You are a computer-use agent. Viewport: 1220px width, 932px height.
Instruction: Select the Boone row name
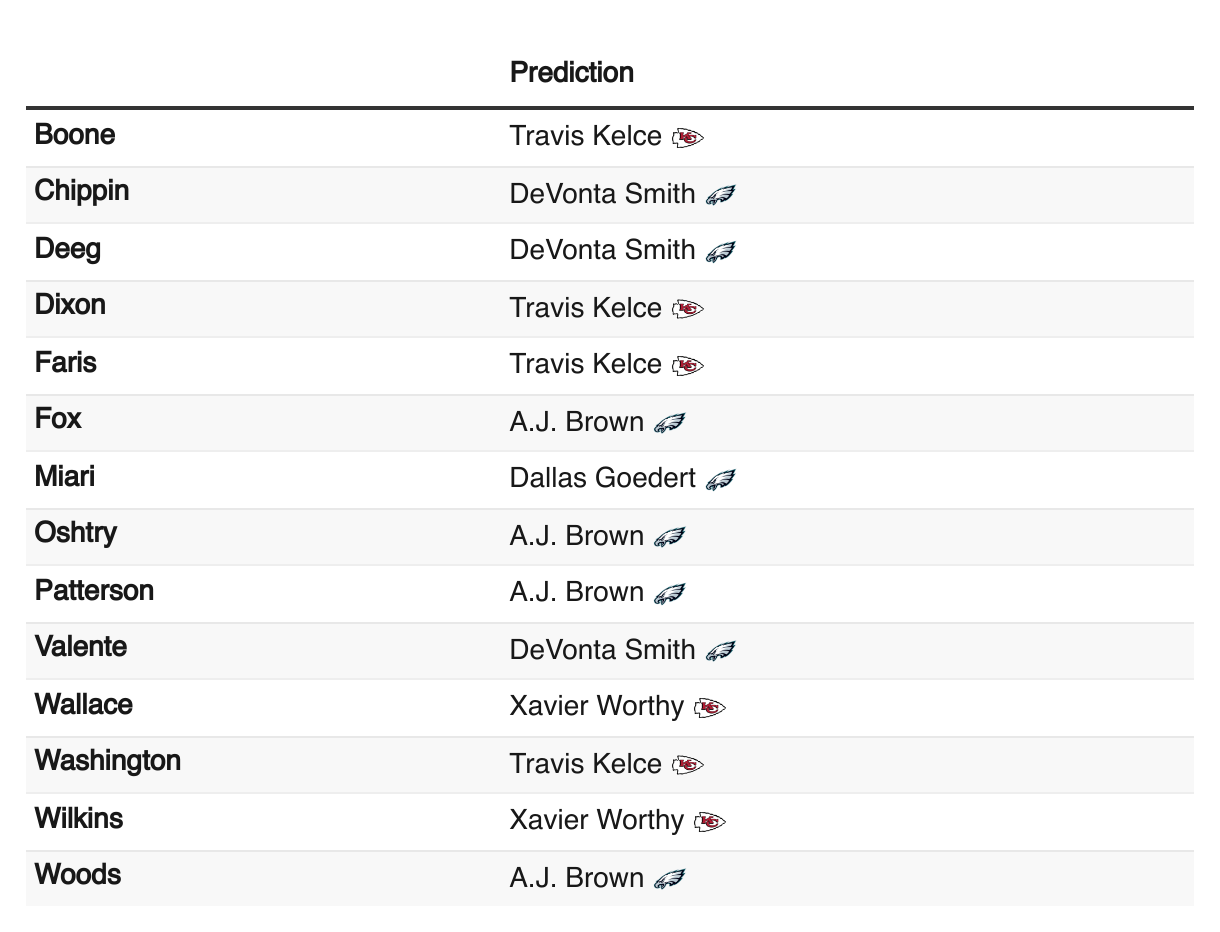pyautogui.click(x=75, y=134)
